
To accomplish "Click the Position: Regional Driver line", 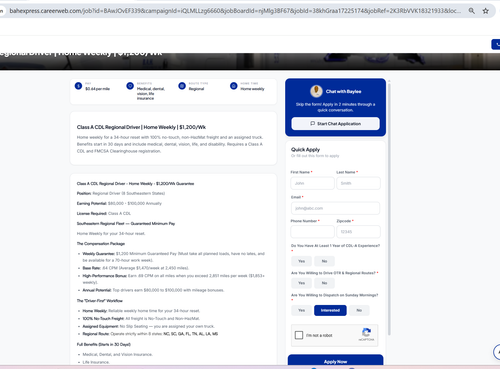I will point(121,193).
